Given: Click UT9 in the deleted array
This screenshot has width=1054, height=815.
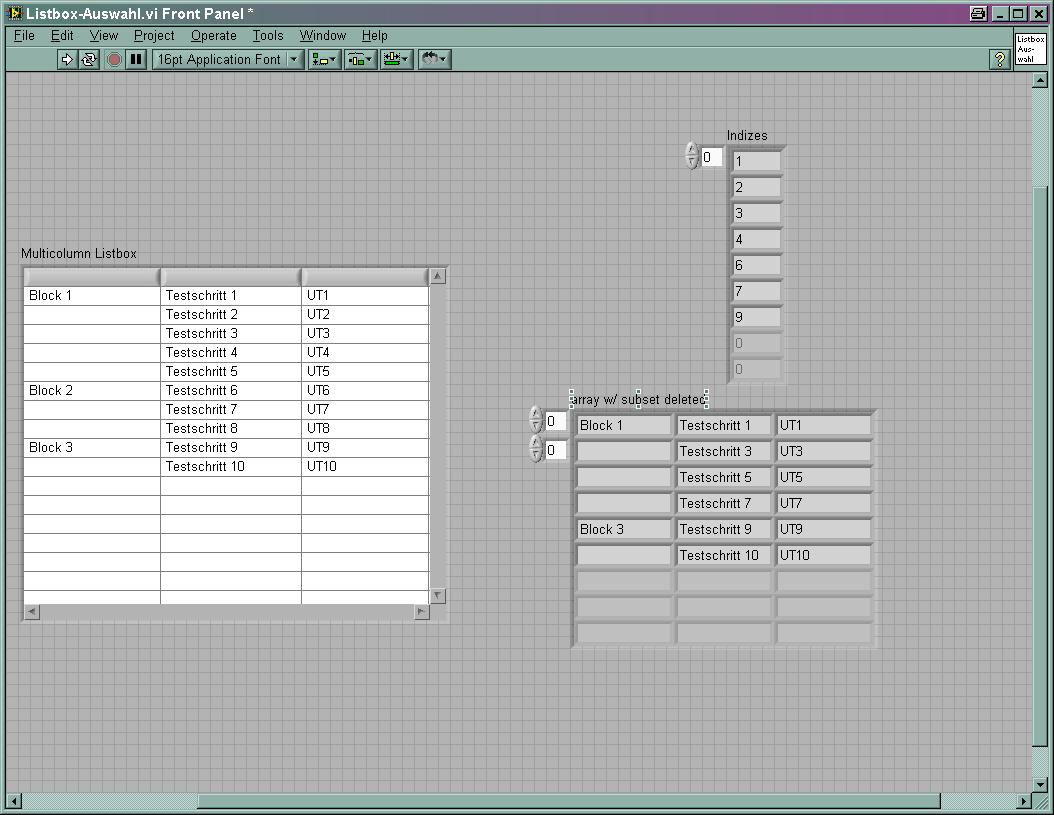Looking at the screenshot, I should (823, 529).
